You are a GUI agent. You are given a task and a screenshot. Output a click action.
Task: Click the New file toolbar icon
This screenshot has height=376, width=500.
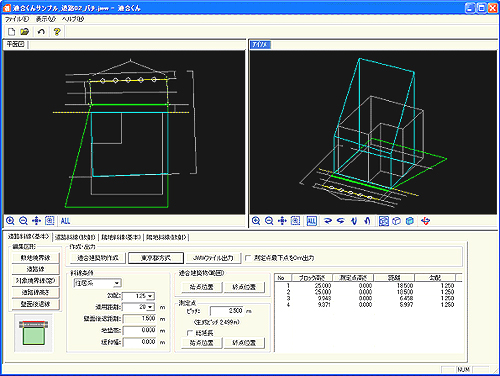(x=11, y=32)
